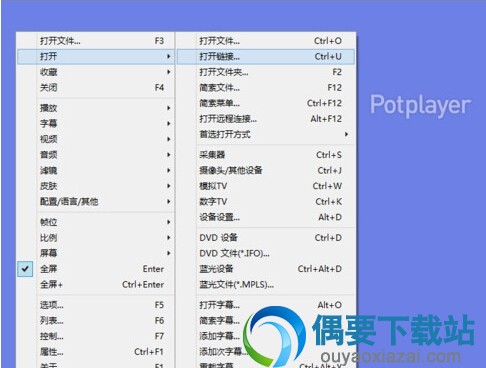Expand 首选打开方式 submenu
The width and height of the screenshot is (486, 368).
(265, 134)
